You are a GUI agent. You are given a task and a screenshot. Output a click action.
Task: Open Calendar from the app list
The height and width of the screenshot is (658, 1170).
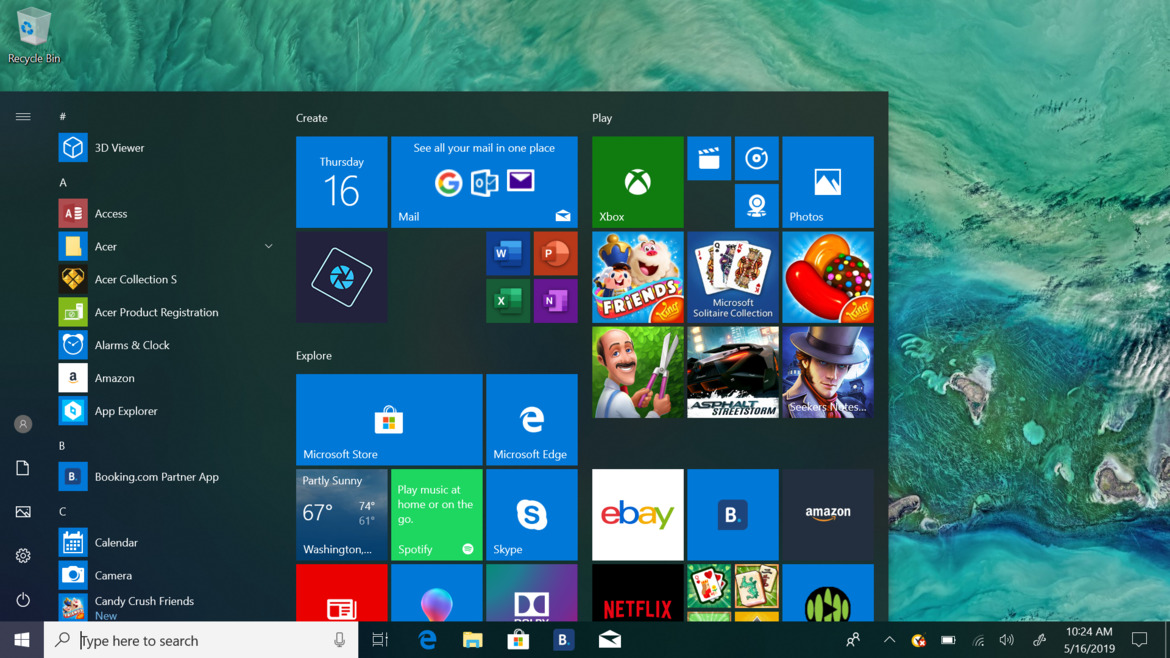coord(166,542)
